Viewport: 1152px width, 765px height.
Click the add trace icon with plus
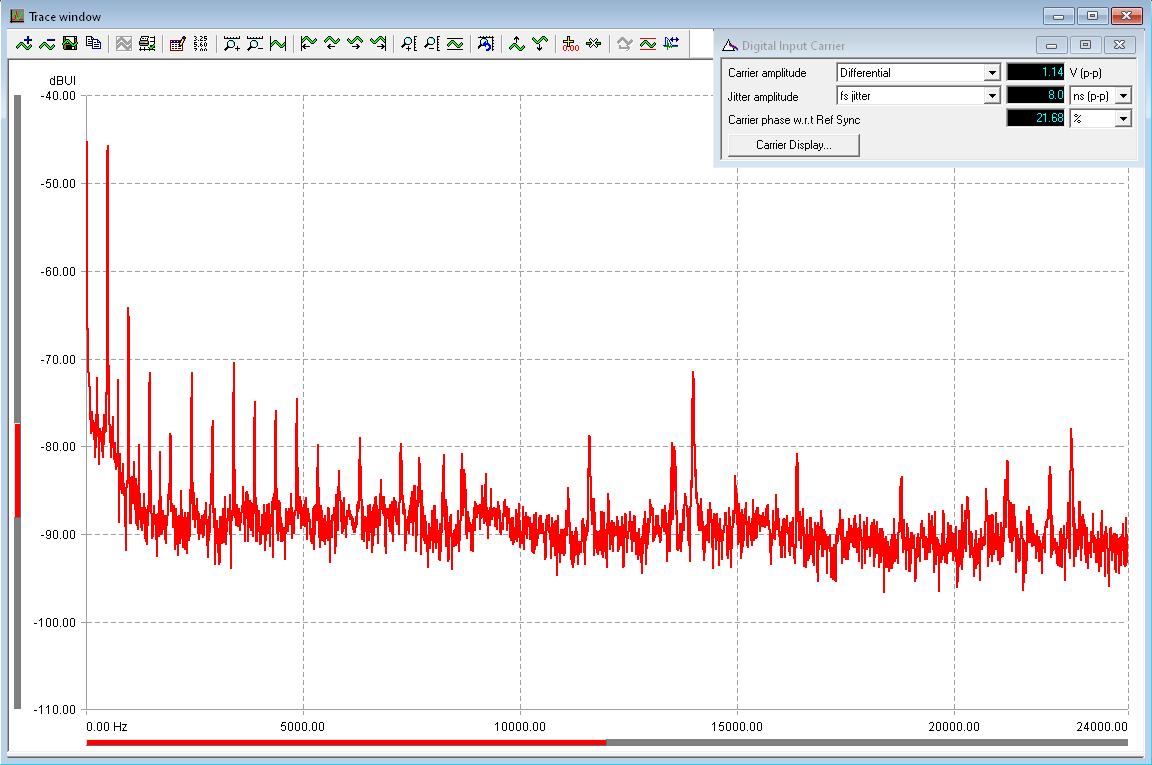coord(25,43)
